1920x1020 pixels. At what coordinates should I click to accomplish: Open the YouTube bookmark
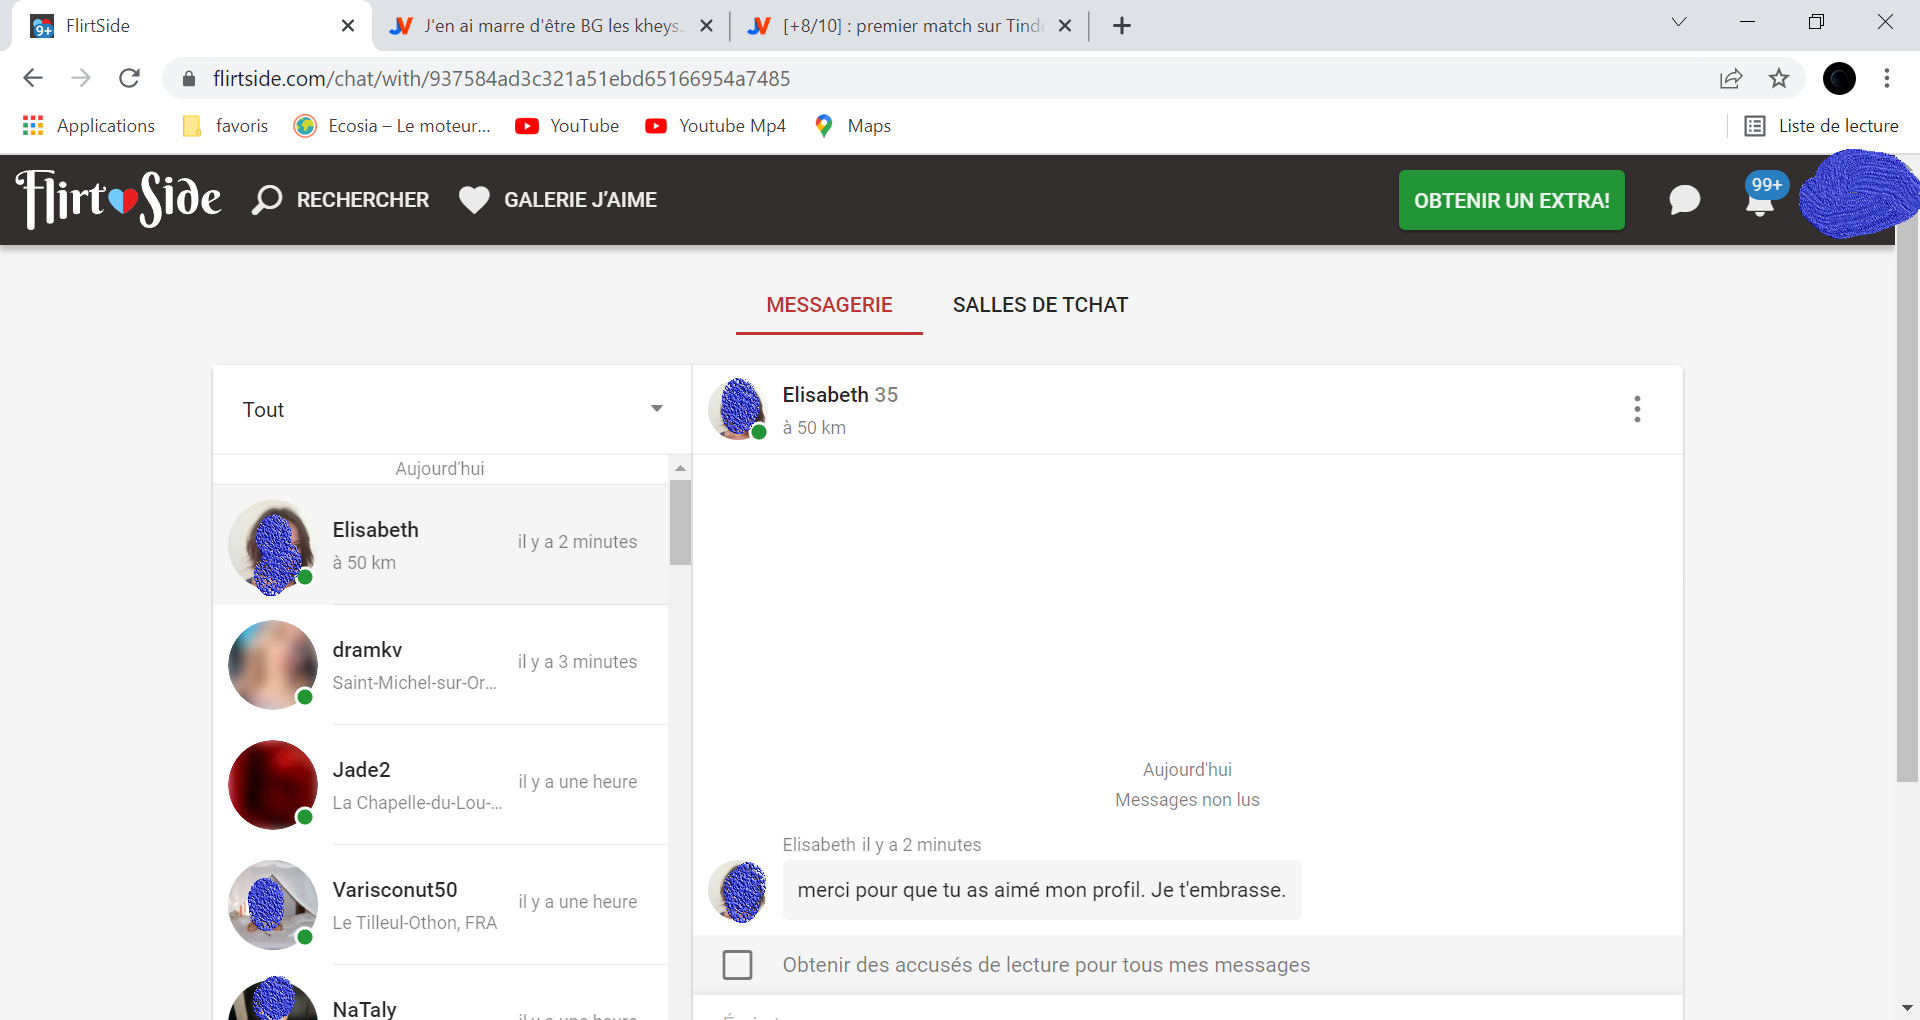567,126
